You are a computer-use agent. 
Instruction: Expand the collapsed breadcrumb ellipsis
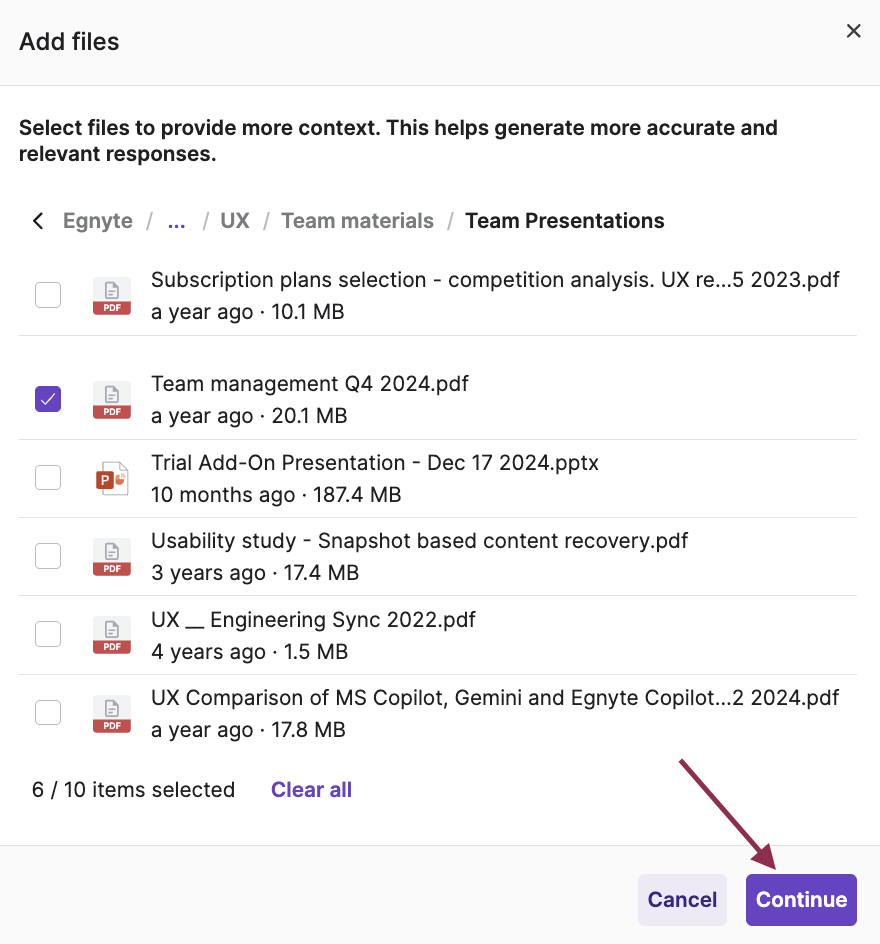coord(176,221)
